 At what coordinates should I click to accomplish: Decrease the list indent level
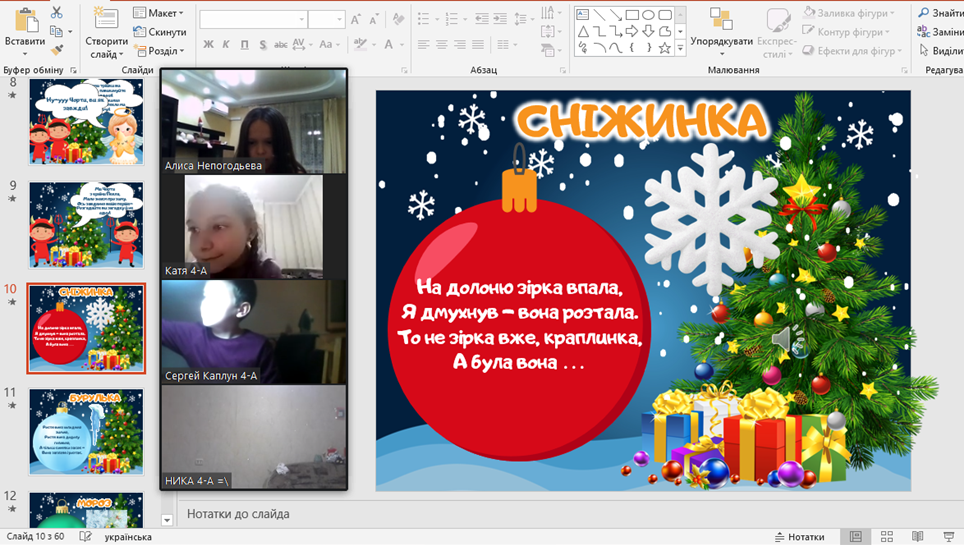pyautogui.click(x=481, y=19)
